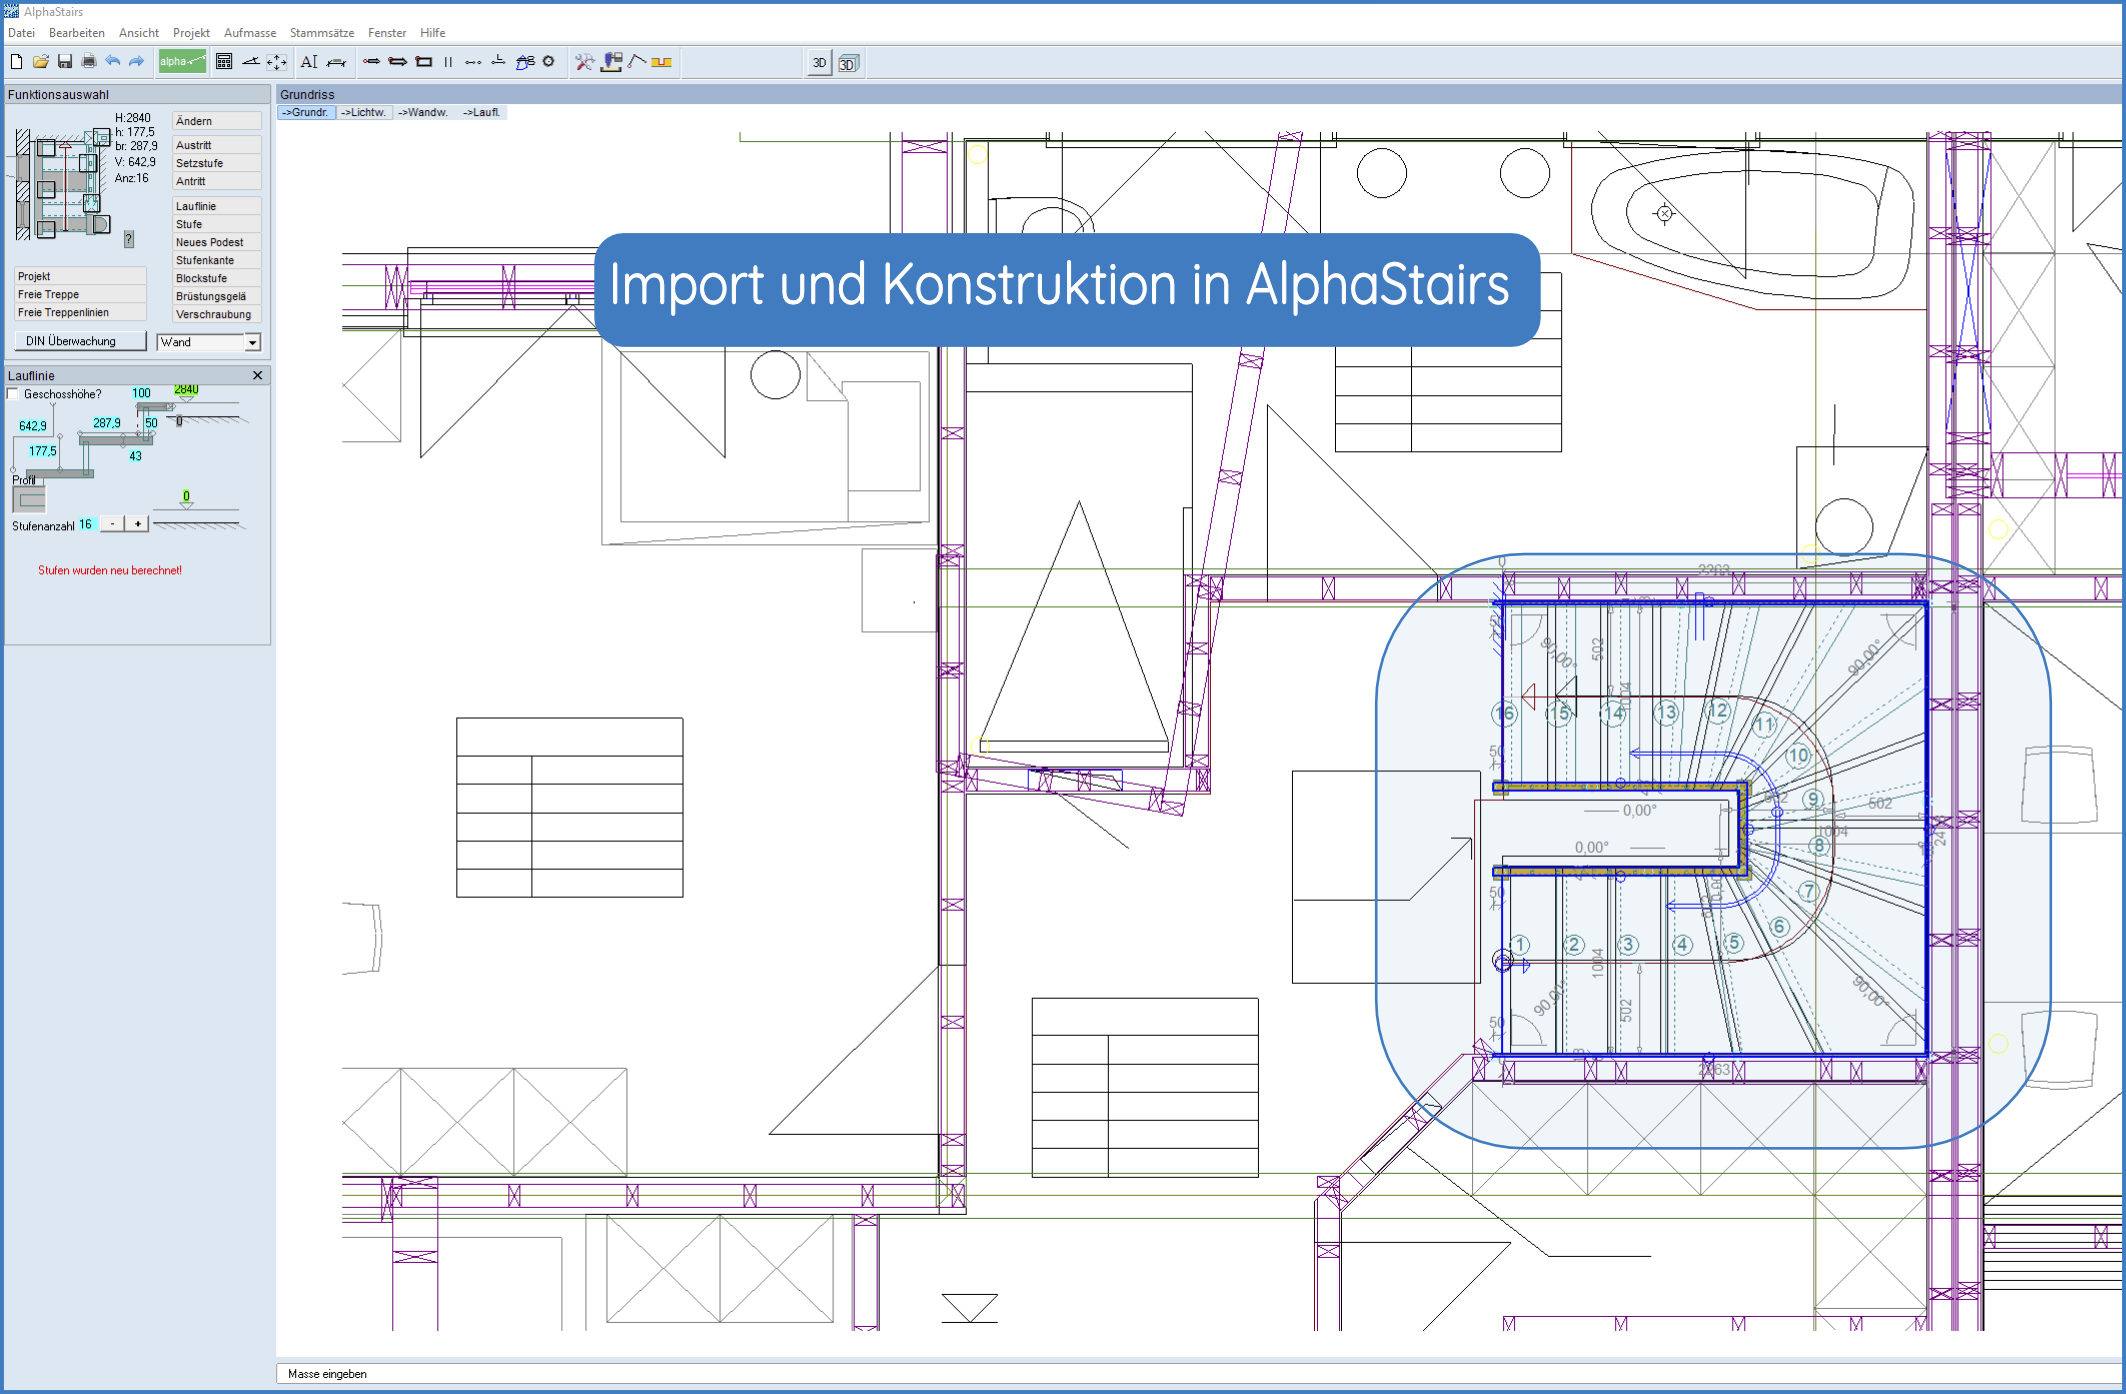Viewport: 2126px width, 1394px height.
Task: Open the Fenster menu
Action: 387,33
